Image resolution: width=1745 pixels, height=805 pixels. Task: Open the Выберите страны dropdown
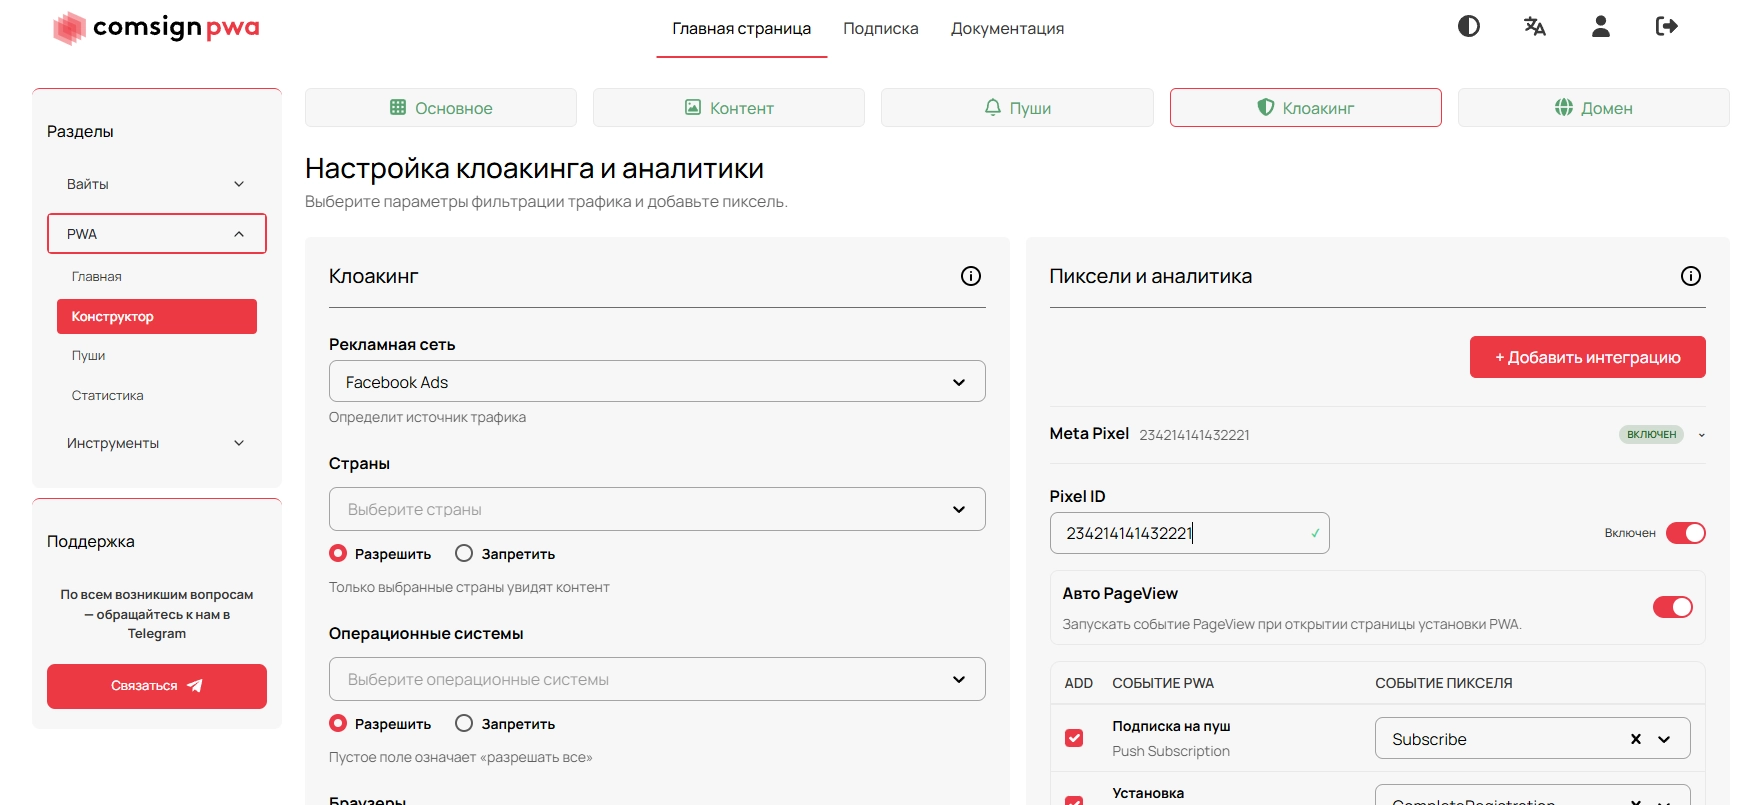click(657, 509)
